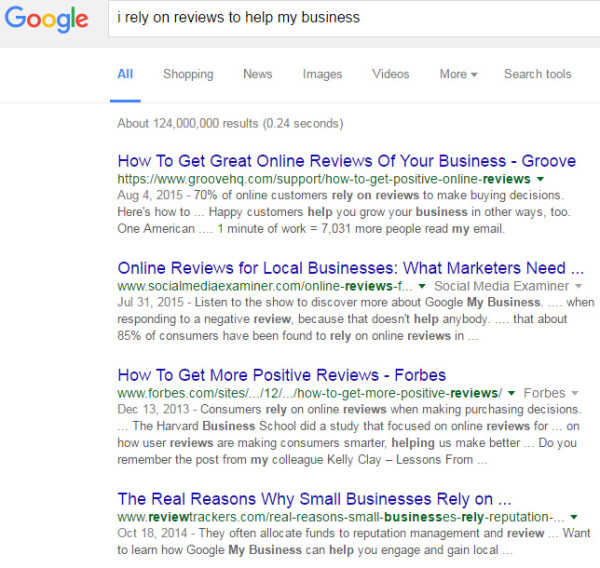
Task: Open 'How To Get Great Online Reviews' Groove result
Action: click(347, 161)
